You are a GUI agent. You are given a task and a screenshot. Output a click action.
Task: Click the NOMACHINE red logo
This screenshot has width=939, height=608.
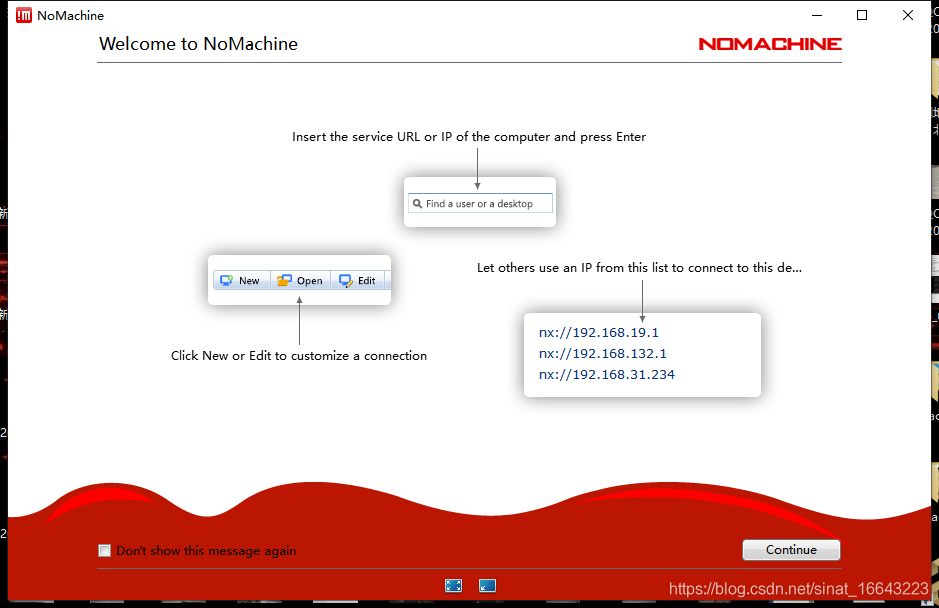(770, 44)
